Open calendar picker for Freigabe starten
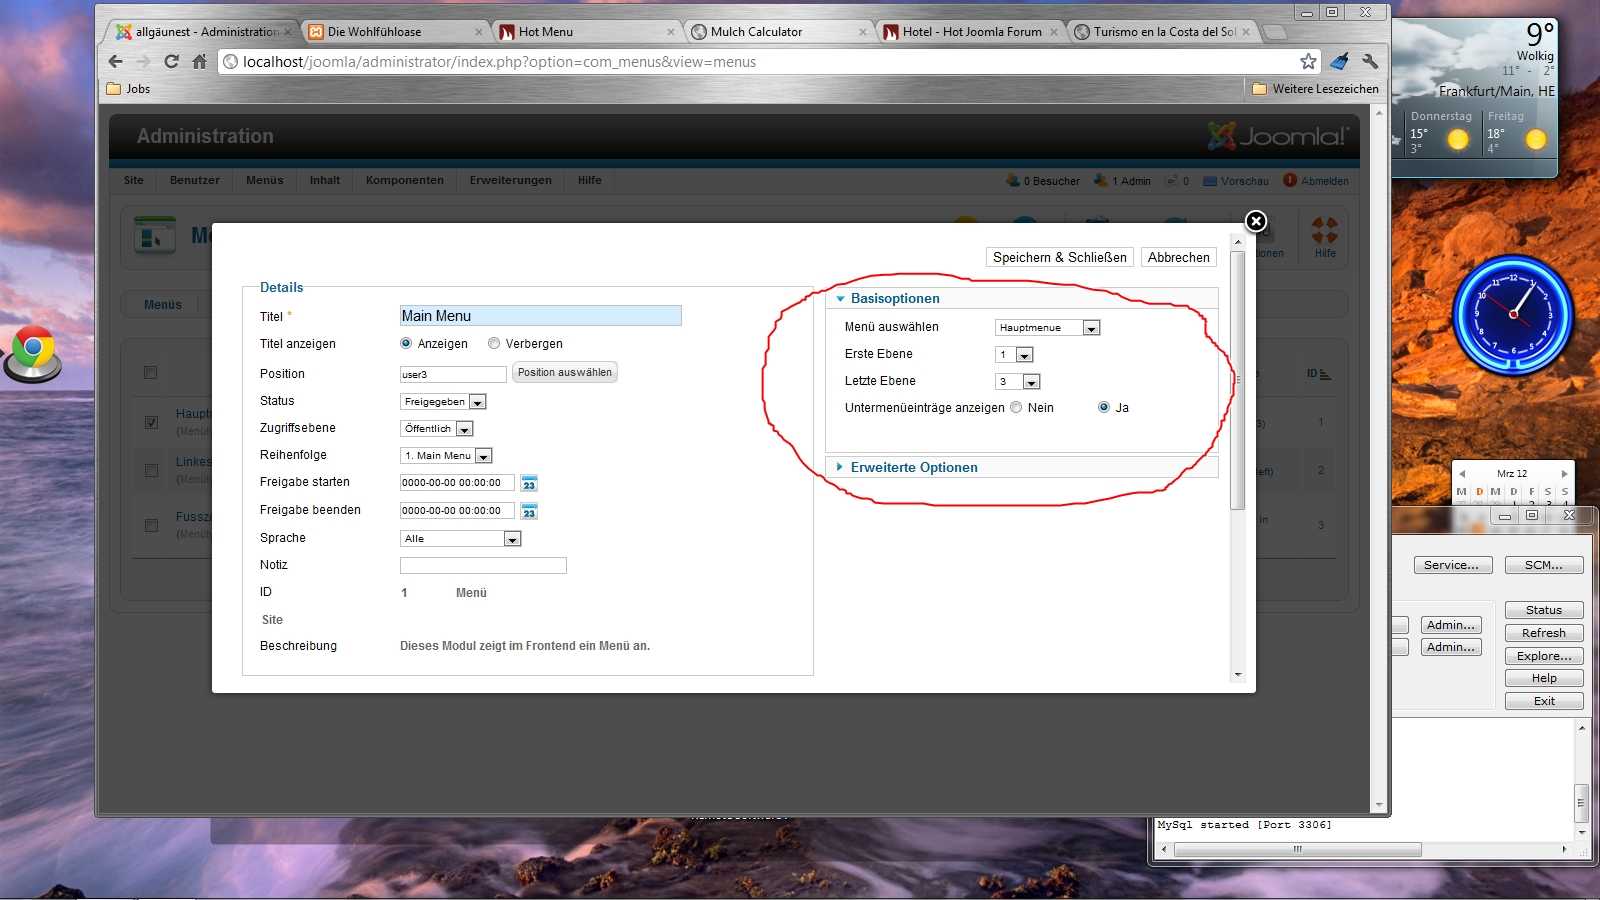The image size is (1600, 900). 529,483
